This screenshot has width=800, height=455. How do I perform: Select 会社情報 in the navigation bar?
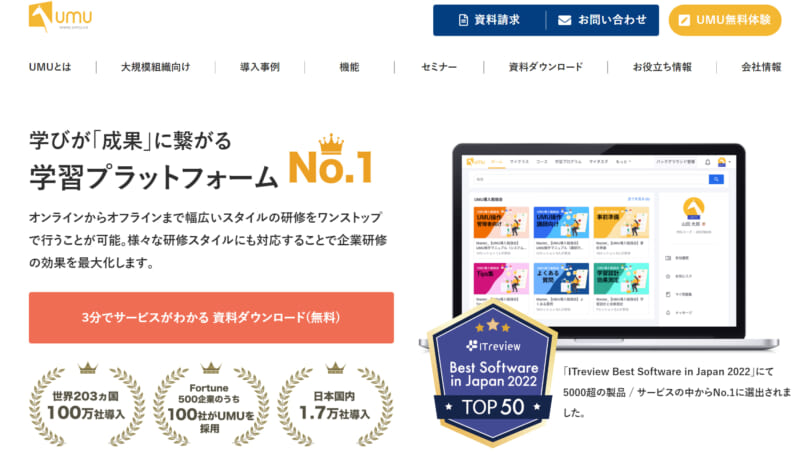pos(761,67)
